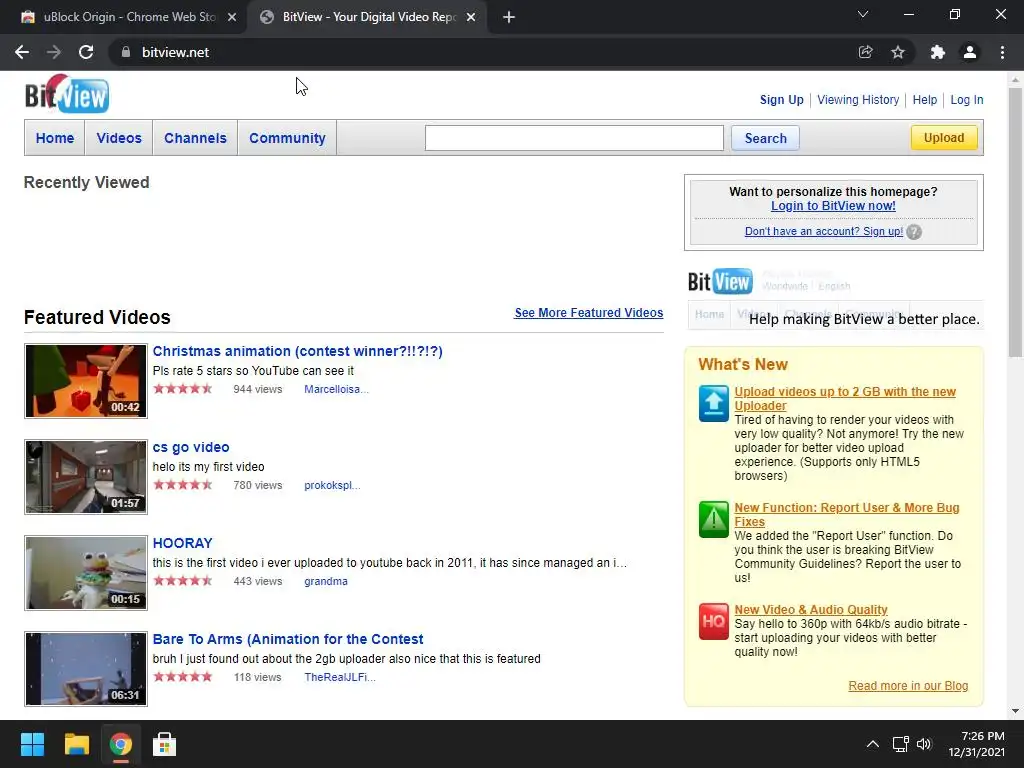Show hidden system tray icons
Image resolution: width=1024 pixels, height=768 pixels.
(x=872, y=744)
